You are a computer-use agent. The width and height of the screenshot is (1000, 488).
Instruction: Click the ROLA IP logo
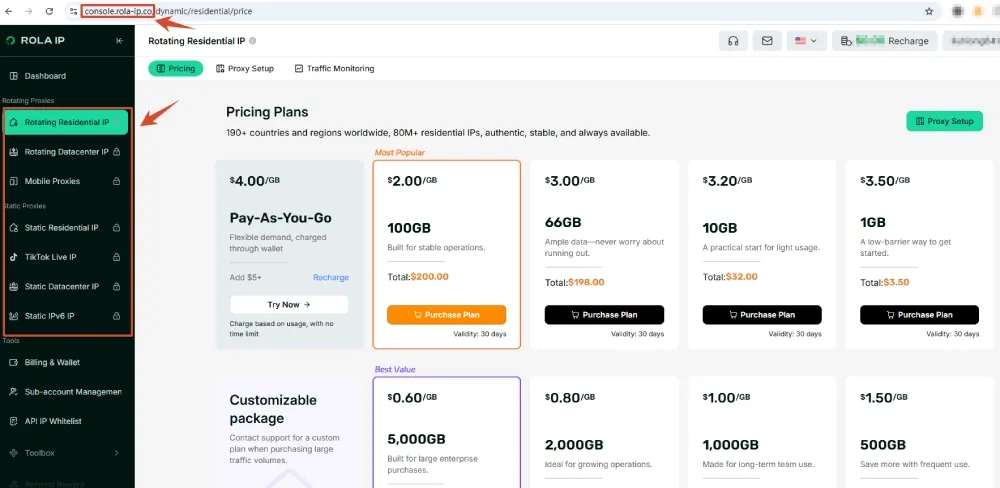(36, 41)
